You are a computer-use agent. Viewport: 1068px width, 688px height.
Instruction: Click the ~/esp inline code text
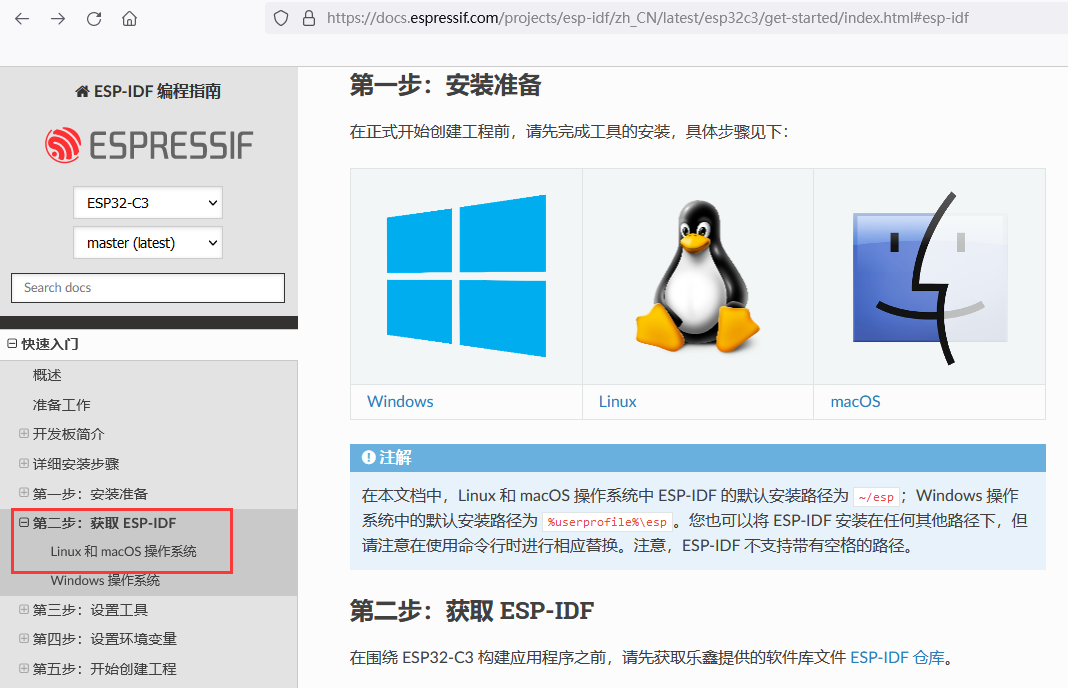(x=876, y=497)
